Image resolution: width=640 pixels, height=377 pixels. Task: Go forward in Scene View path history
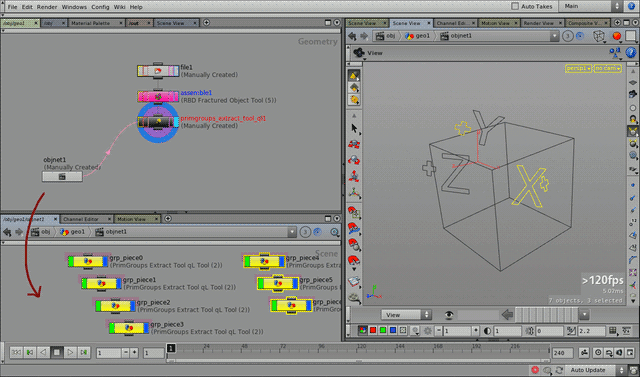(364, 36)
